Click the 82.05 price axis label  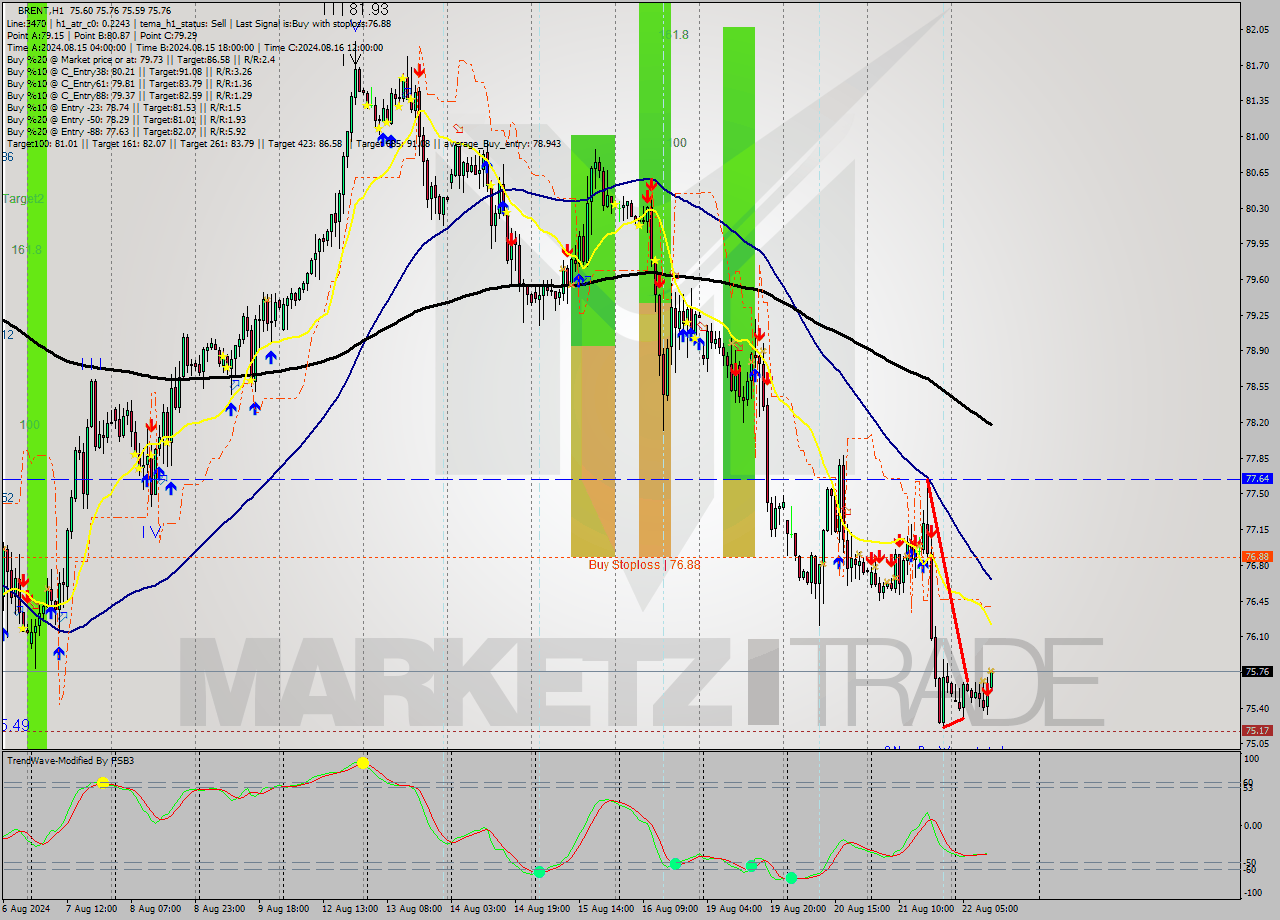pos(1258,29)
